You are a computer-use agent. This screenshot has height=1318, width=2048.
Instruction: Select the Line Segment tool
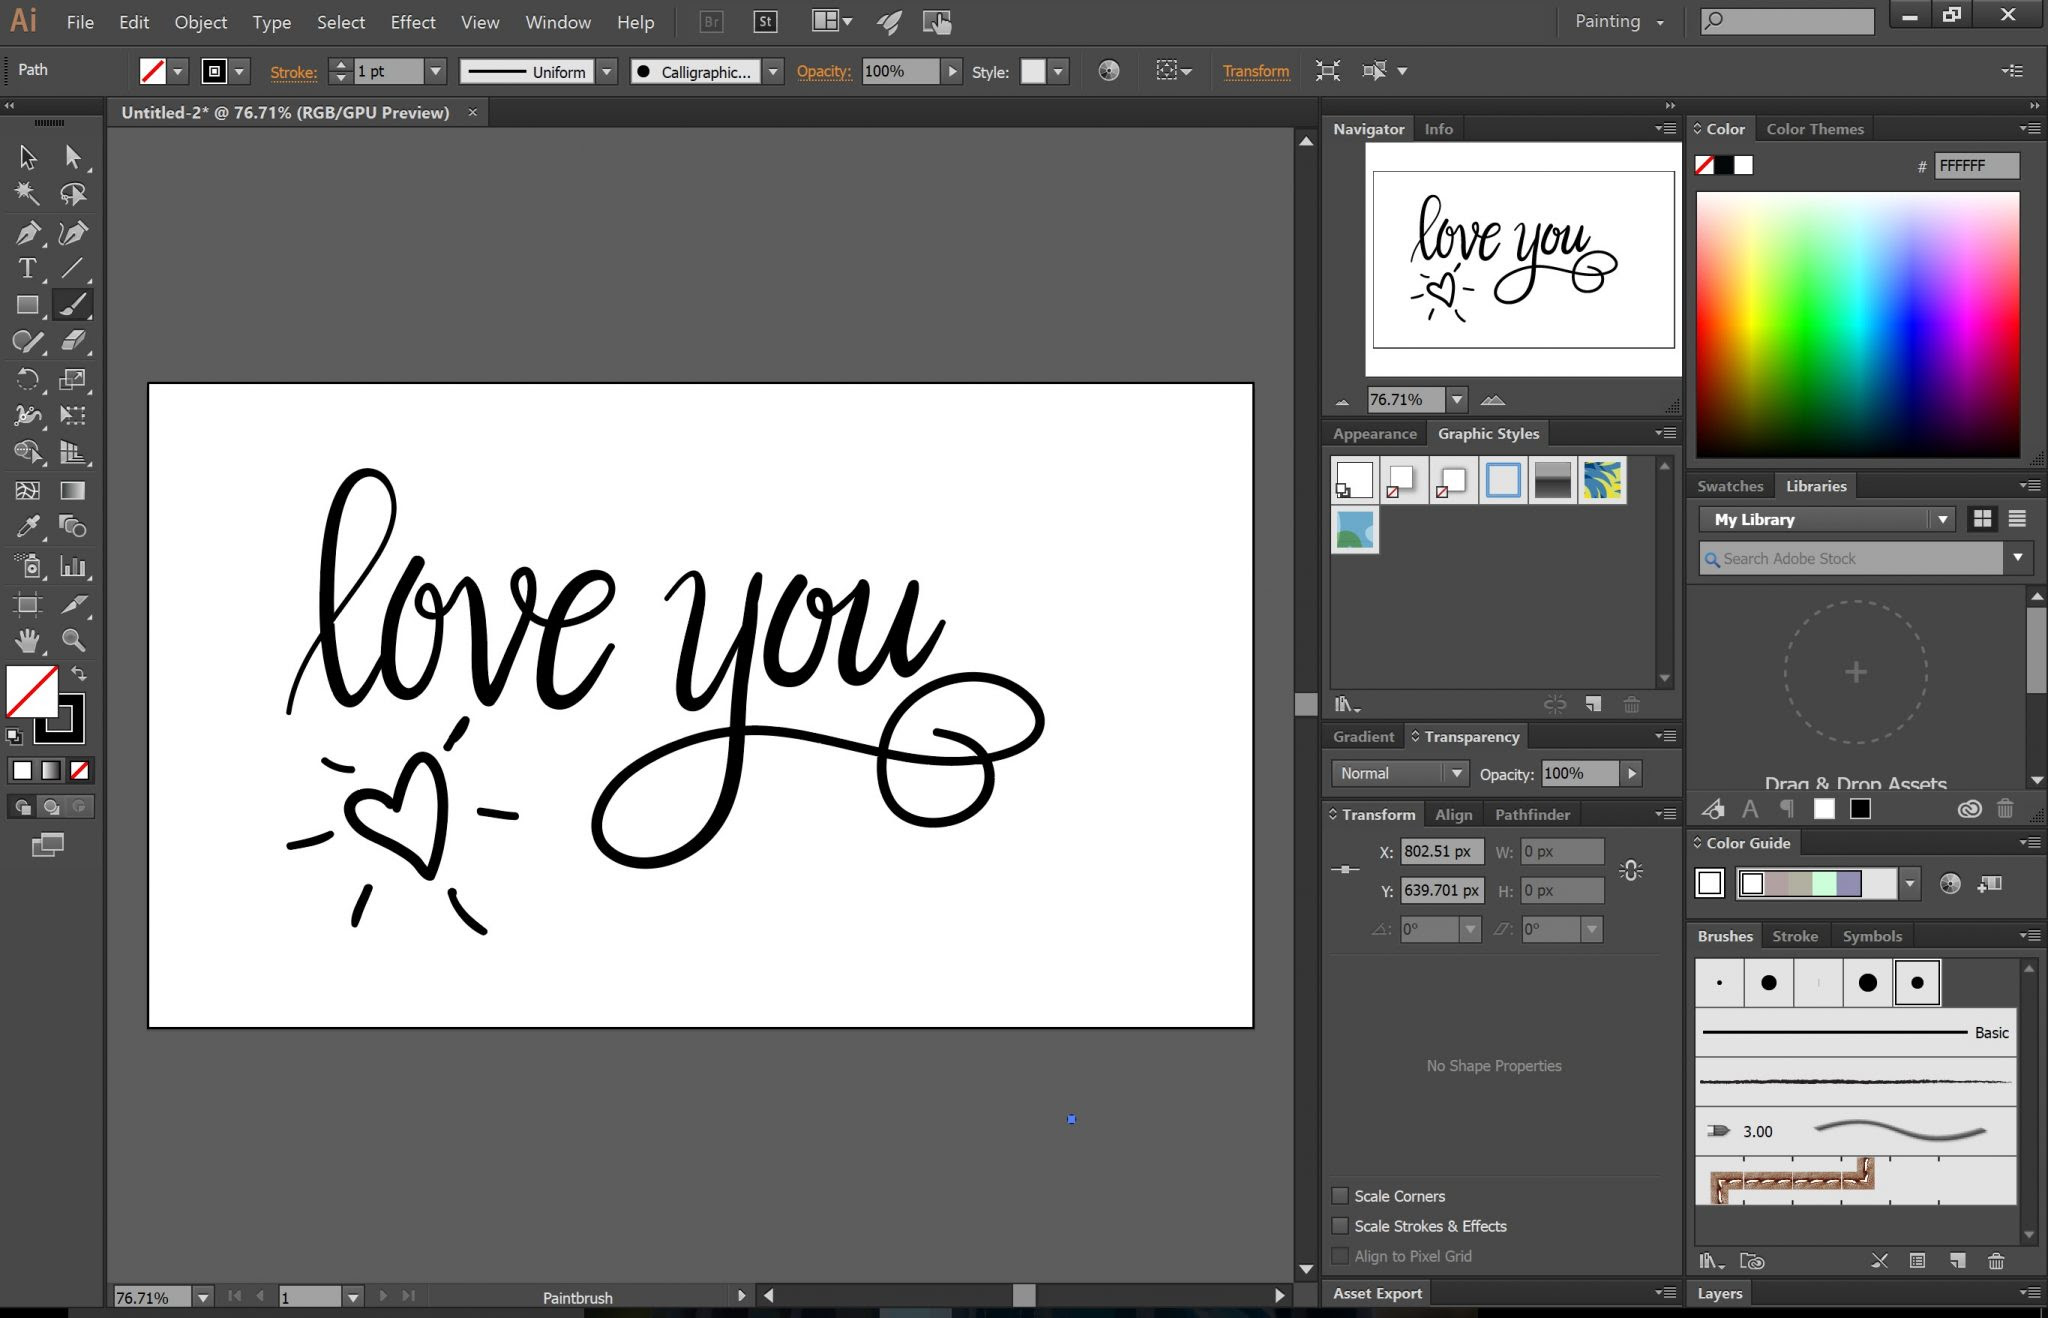72,268
